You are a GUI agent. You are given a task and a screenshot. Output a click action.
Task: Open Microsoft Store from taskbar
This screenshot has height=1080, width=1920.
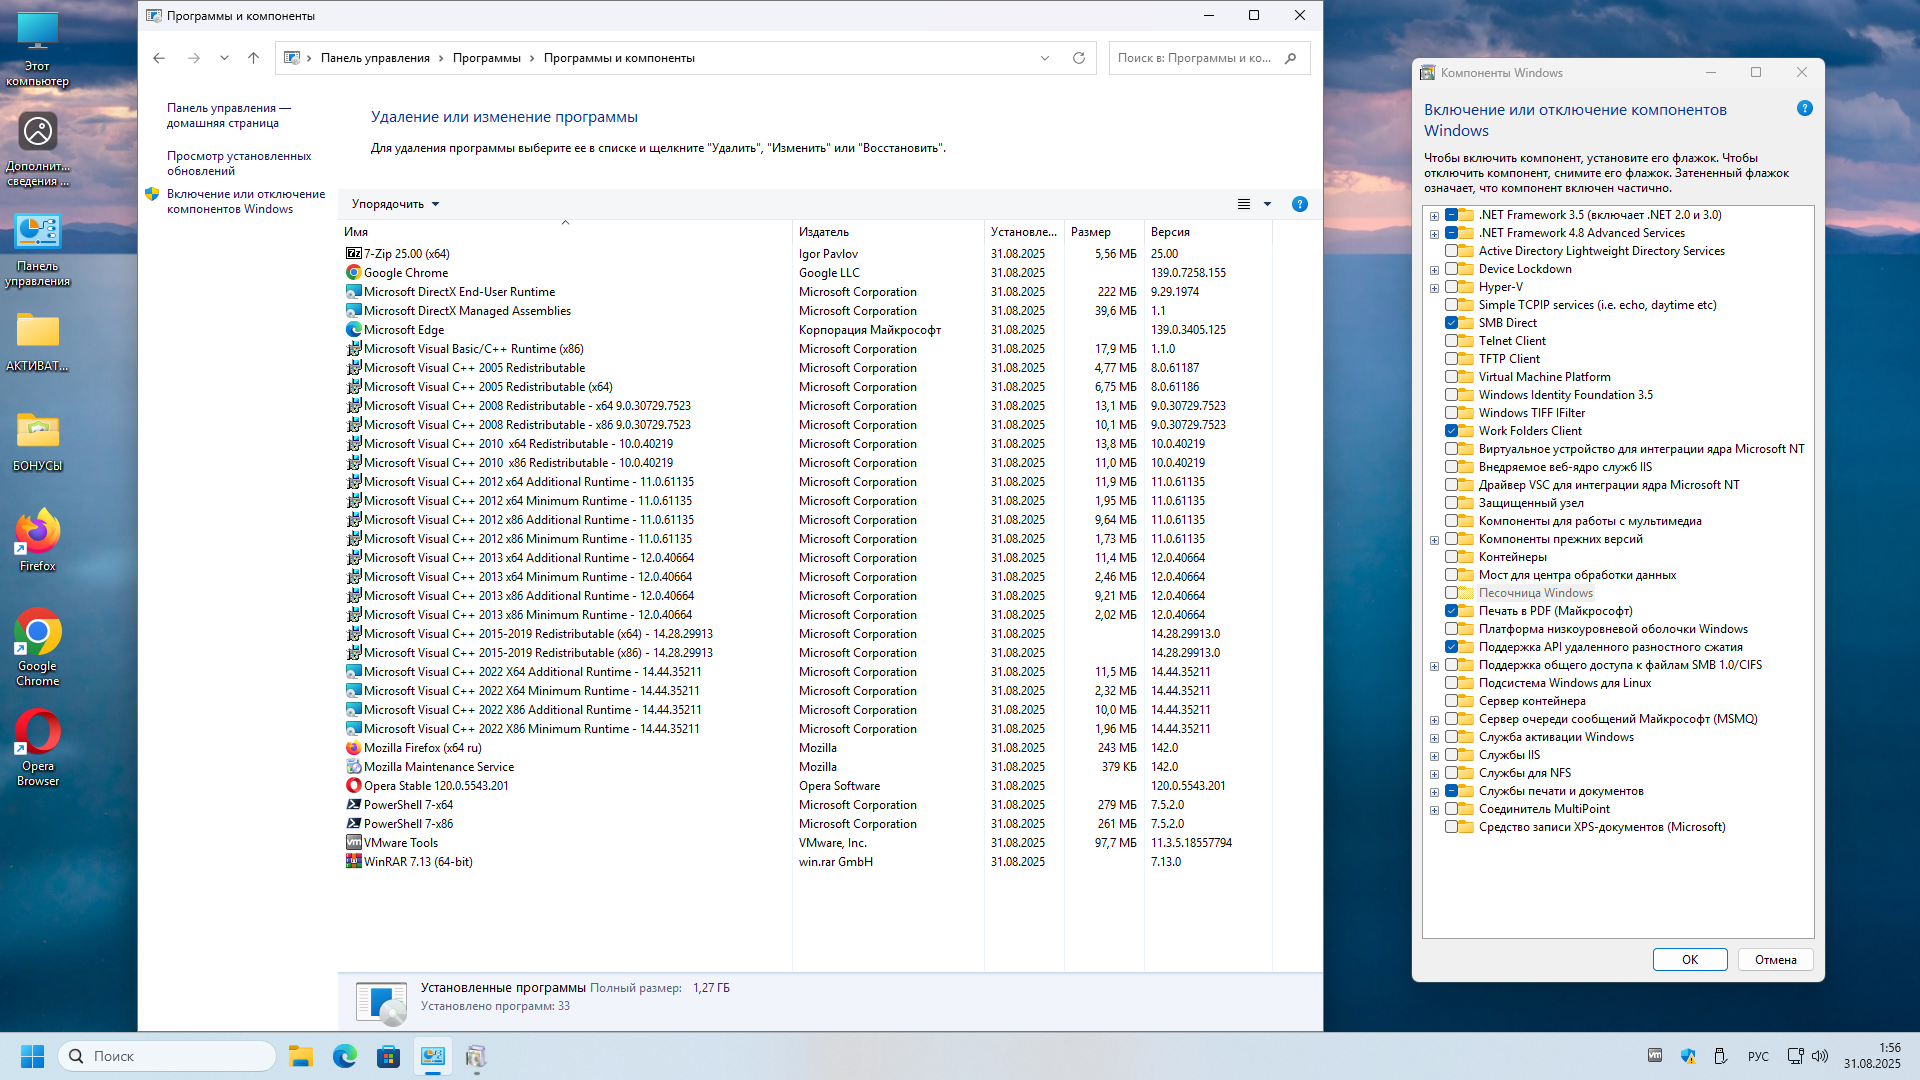tap(388, 1056)
